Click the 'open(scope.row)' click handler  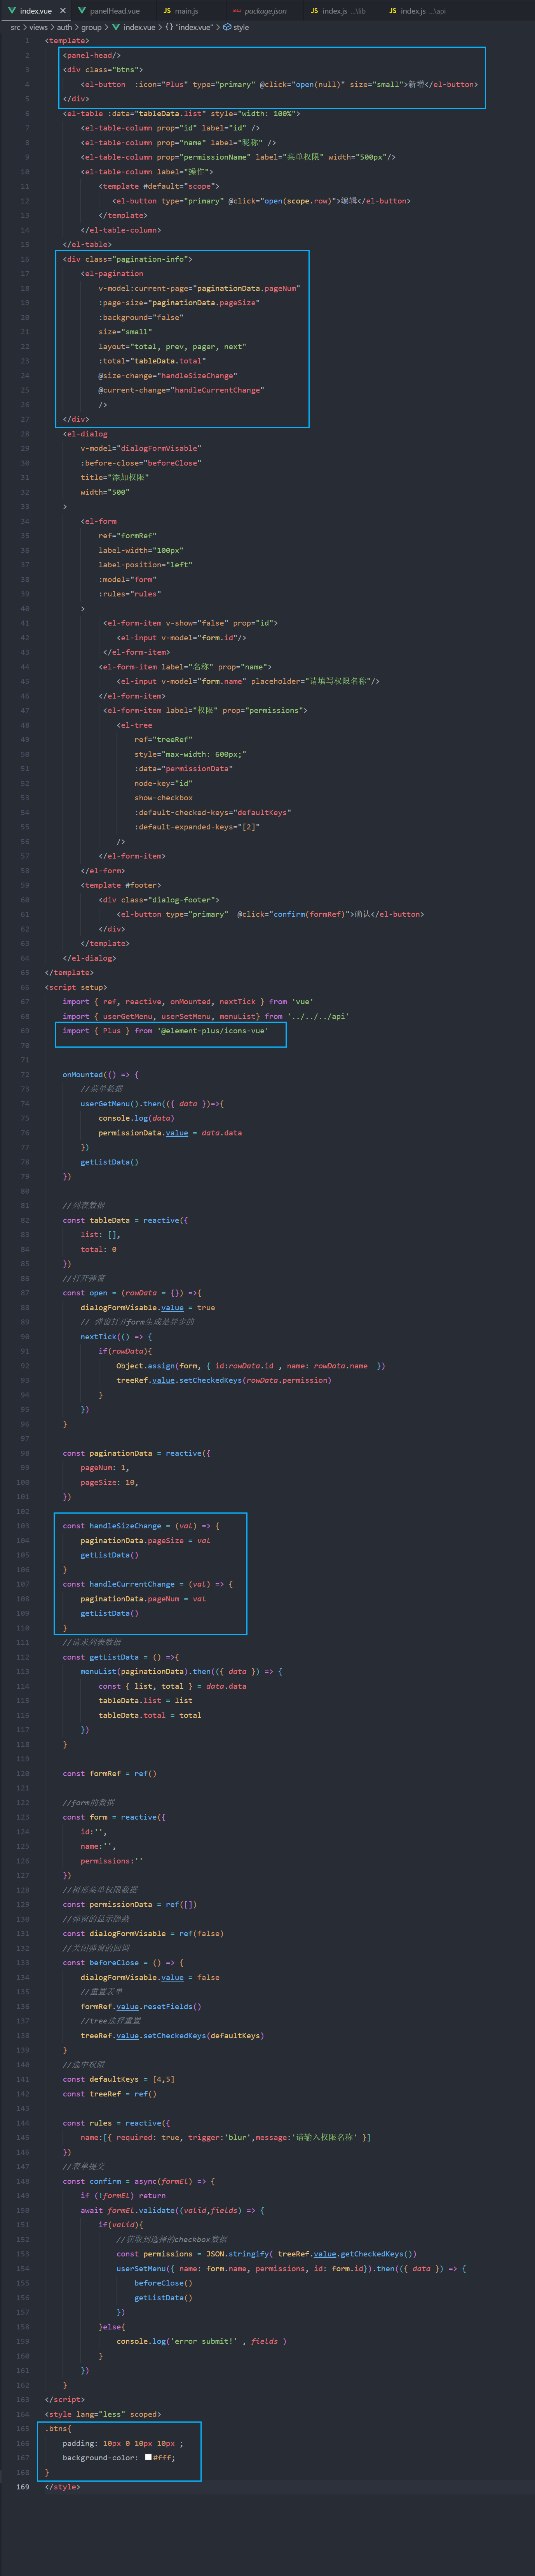pyautogui.click(x=297, y=201)
